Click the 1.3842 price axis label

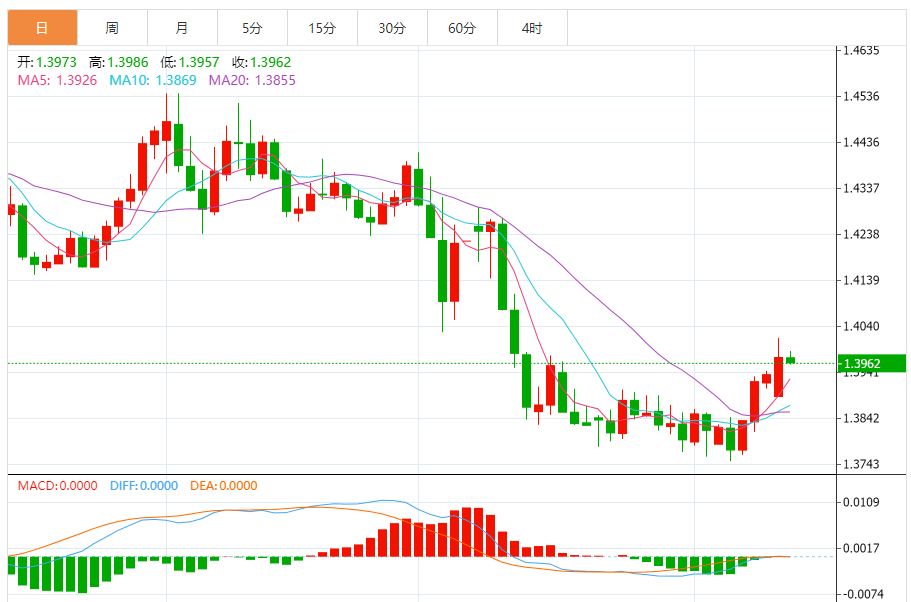point(862,418)
